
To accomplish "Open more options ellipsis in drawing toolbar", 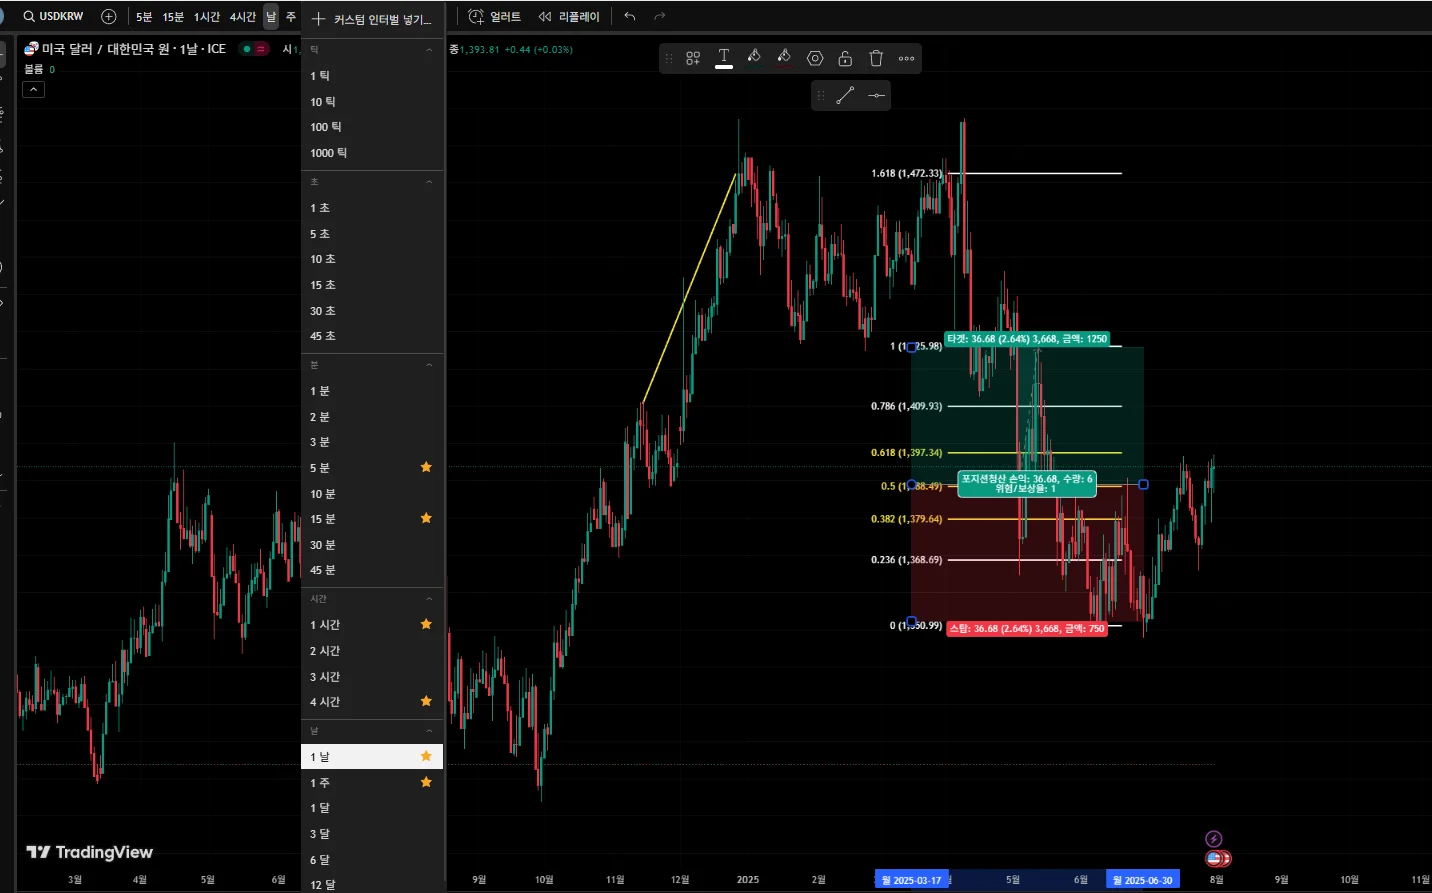I will (x=907, y=58).
